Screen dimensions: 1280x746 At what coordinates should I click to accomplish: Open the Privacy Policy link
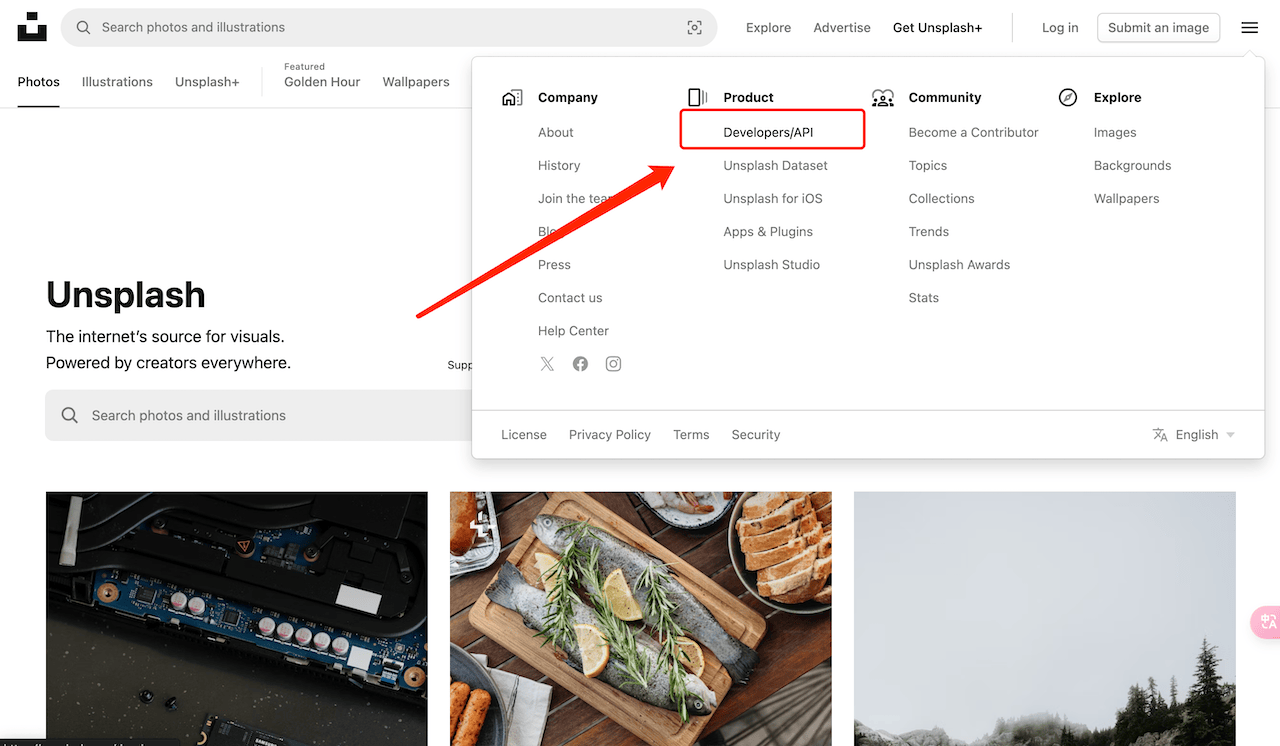click(x=610, y=435)
